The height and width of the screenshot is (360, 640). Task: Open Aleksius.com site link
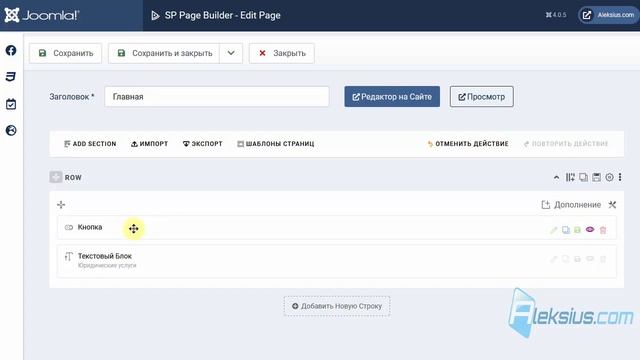point(609,15)
